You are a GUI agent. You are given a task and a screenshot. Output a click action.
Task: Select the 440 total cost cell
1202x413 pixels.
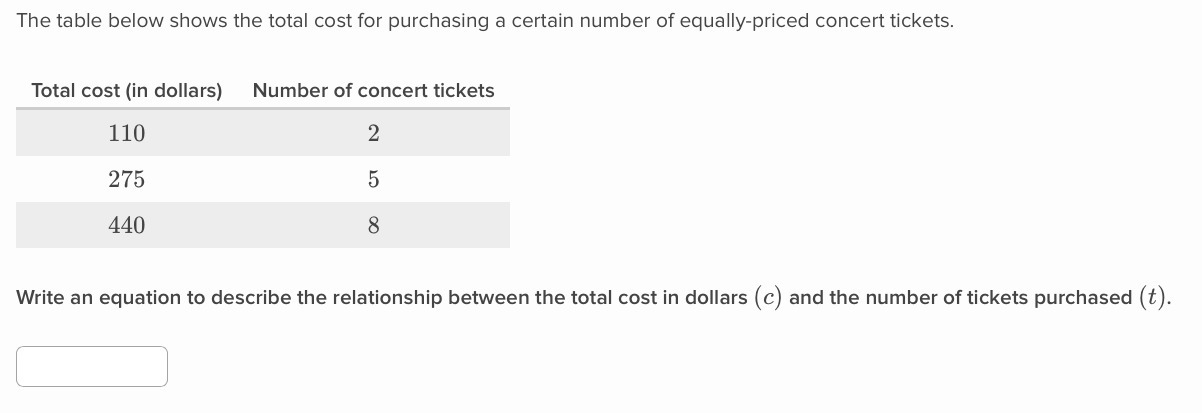[127, 226]
